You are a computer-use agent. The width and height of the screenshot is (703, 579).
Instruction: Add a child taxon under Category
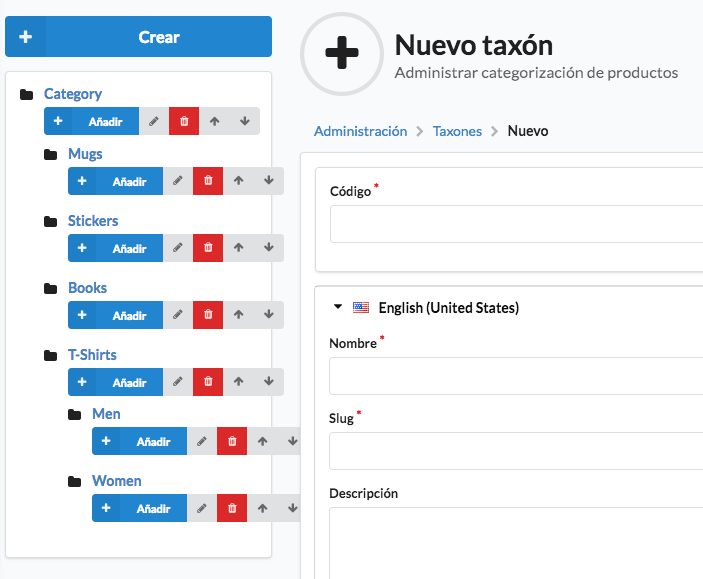[x=91, y=121]
